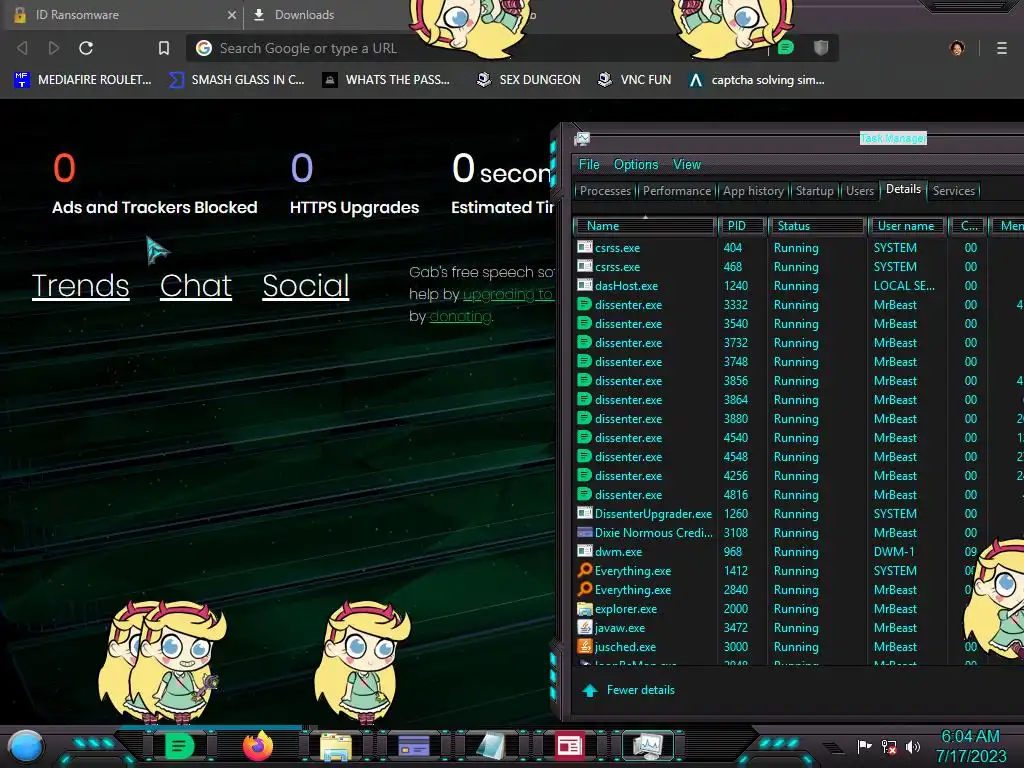The width and height of the screenshot is (1024, 768).
Task: Open the green Dissenter comment icon
Action: [x=786, y=48]
